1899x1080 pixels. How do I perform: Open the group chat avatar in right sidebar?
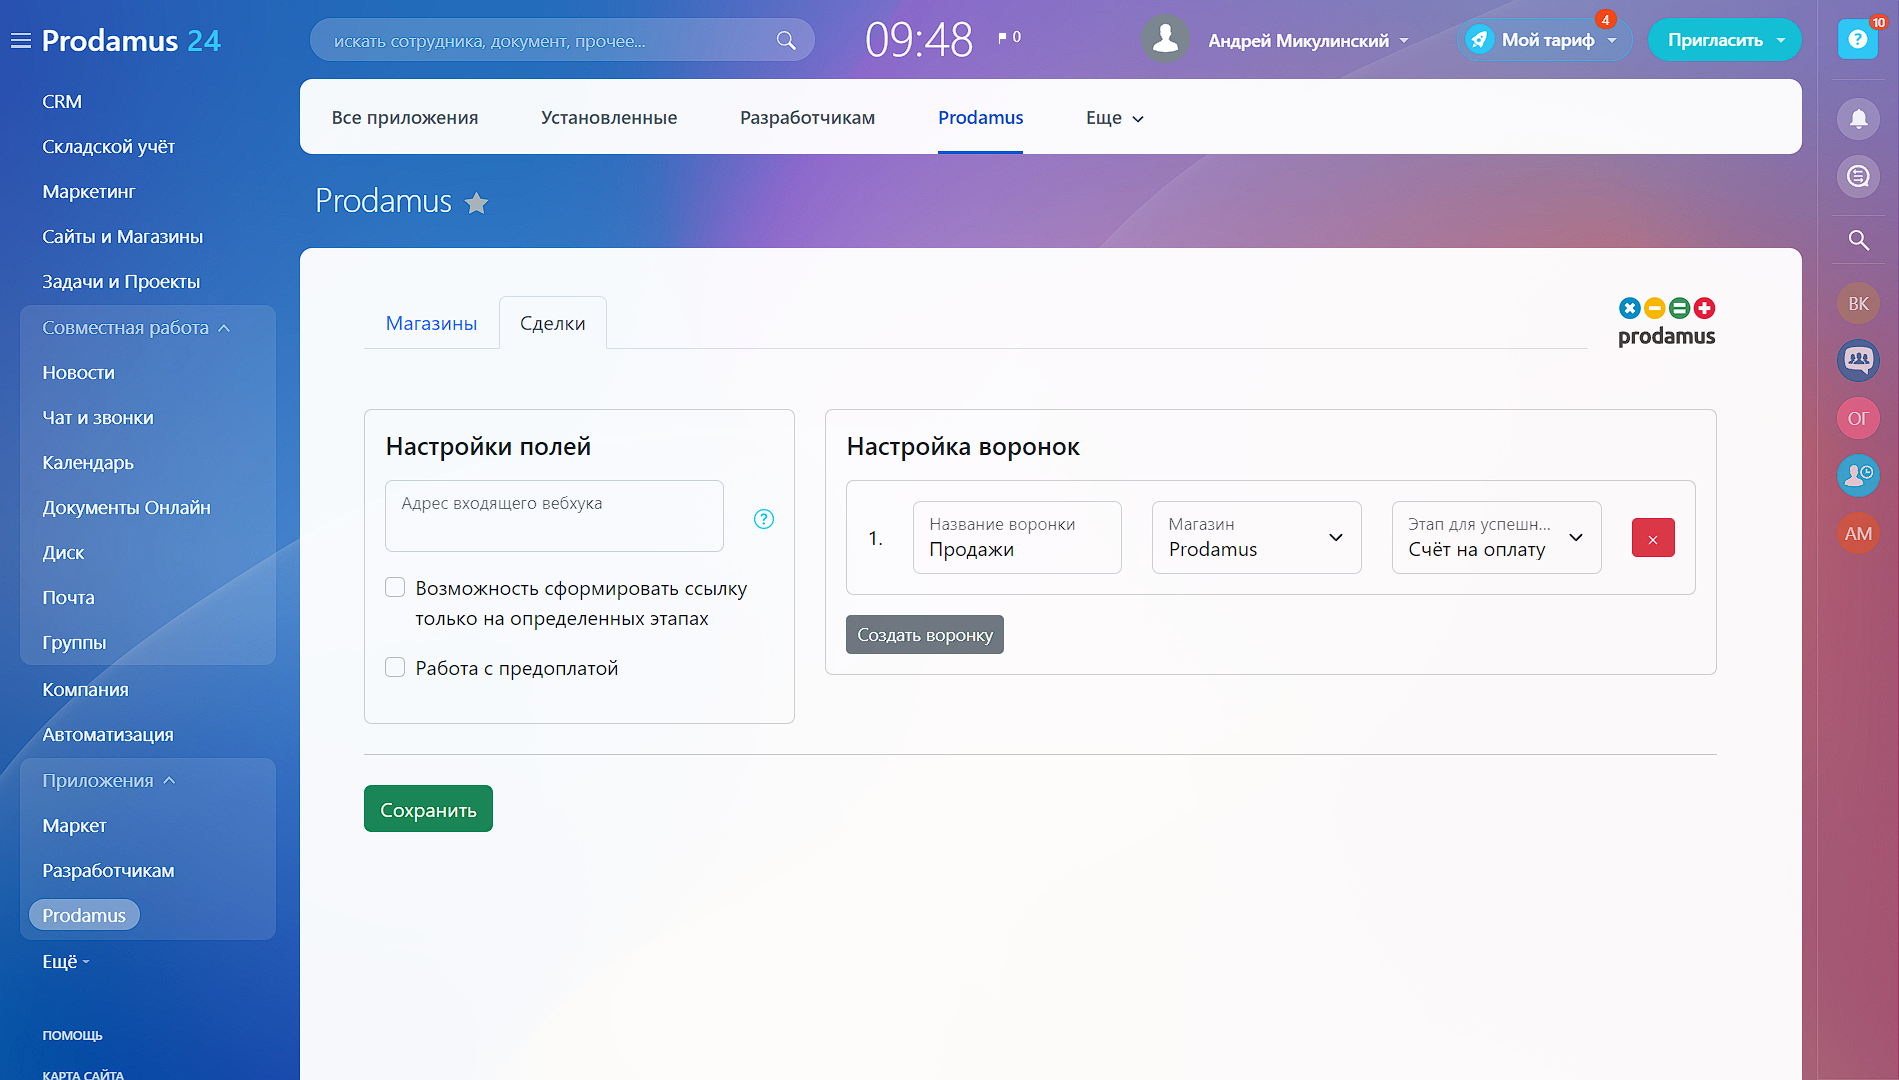click(1858, 360)
